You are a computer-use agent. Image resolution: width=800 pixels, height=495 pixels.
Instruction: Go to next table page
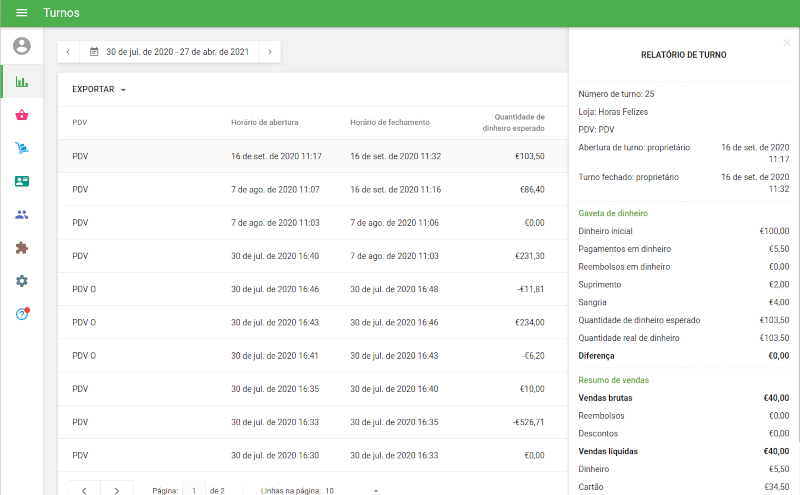click(117, 490)
